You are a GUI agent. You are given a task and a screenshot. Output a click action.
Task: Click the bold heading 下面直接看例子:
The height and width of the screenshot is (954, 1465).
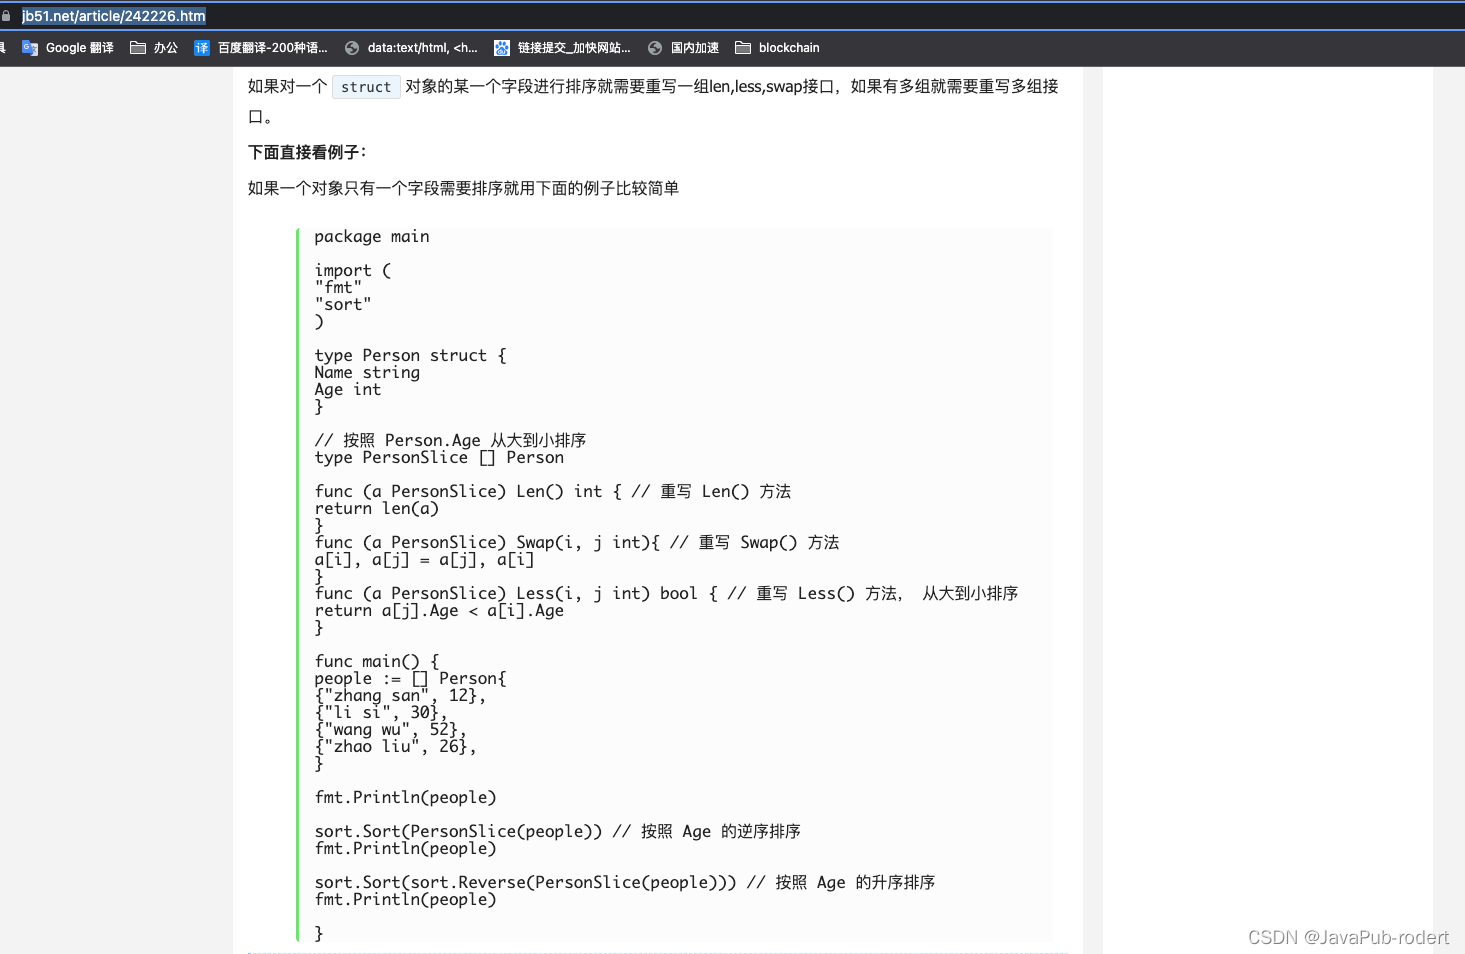(308, 152)
